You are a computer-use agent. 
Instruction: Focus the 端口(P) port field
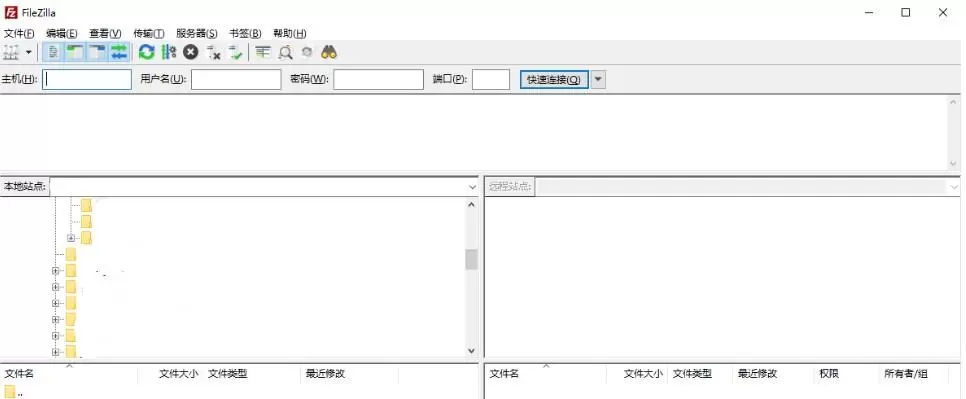(491, 79)
